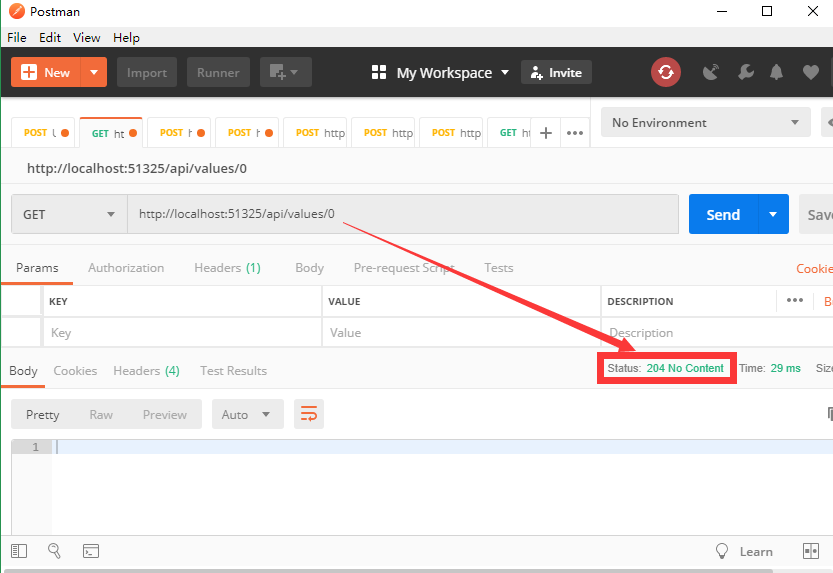833x573 pixels.
Task: Click the Cookies link
Action: coord(814,269)
